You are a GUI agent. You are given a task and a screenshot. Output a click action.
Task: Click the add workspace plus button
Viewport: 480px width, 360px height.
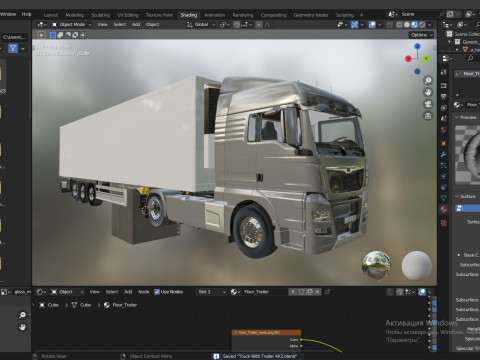[x=361, y=15]
